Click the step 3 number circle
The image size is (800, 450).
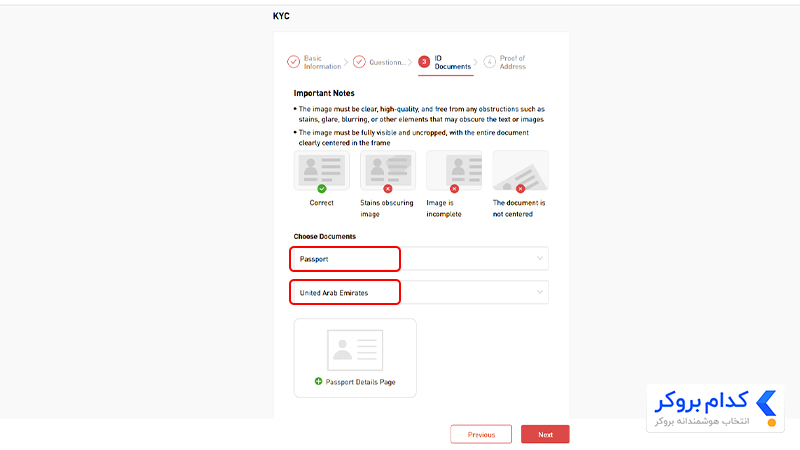(x=424, y=62)
